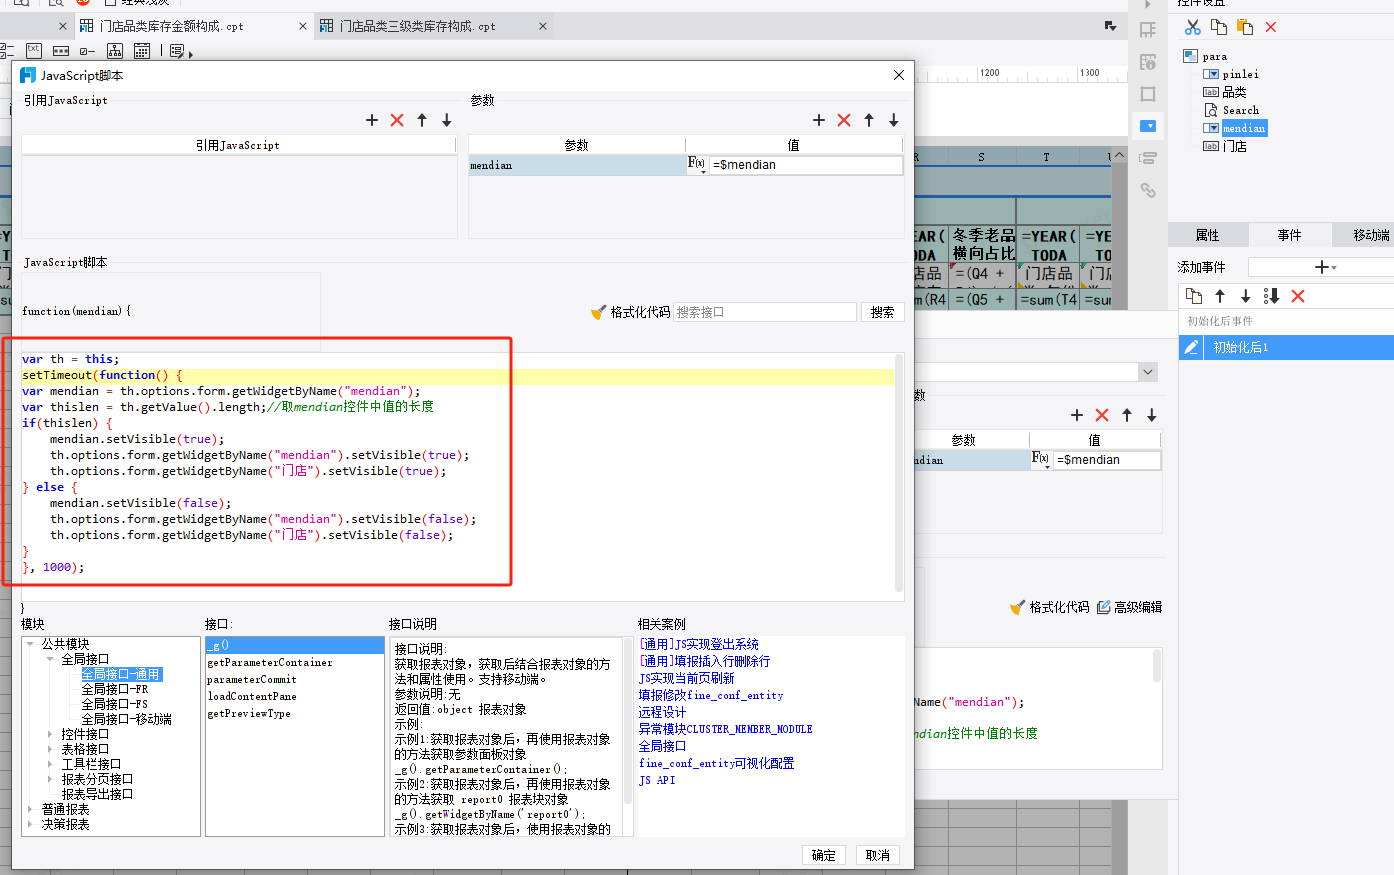Open the 属性 tab
Image resolution: width=1394 pixels, height=875 pixels.
point(1208,235)
